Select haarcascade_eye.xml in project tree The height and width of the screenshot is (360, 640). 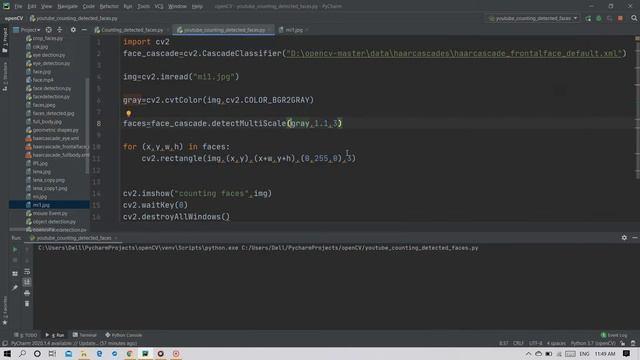[x=56, y=138]
